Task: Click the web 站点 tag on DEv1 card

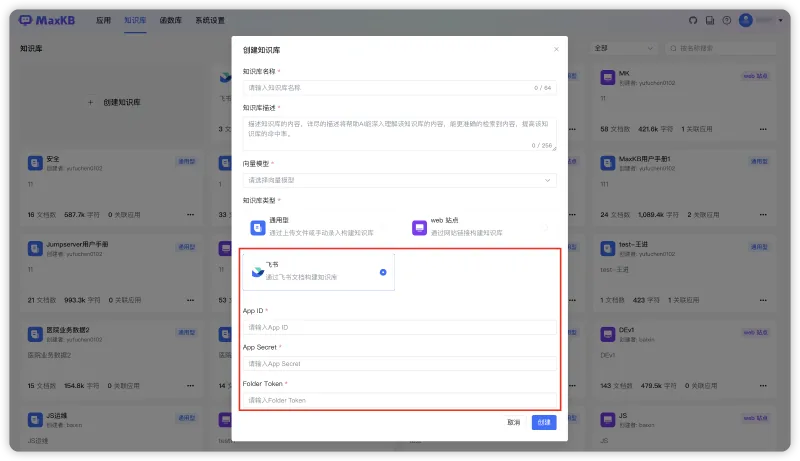Action: click(755, 332)
